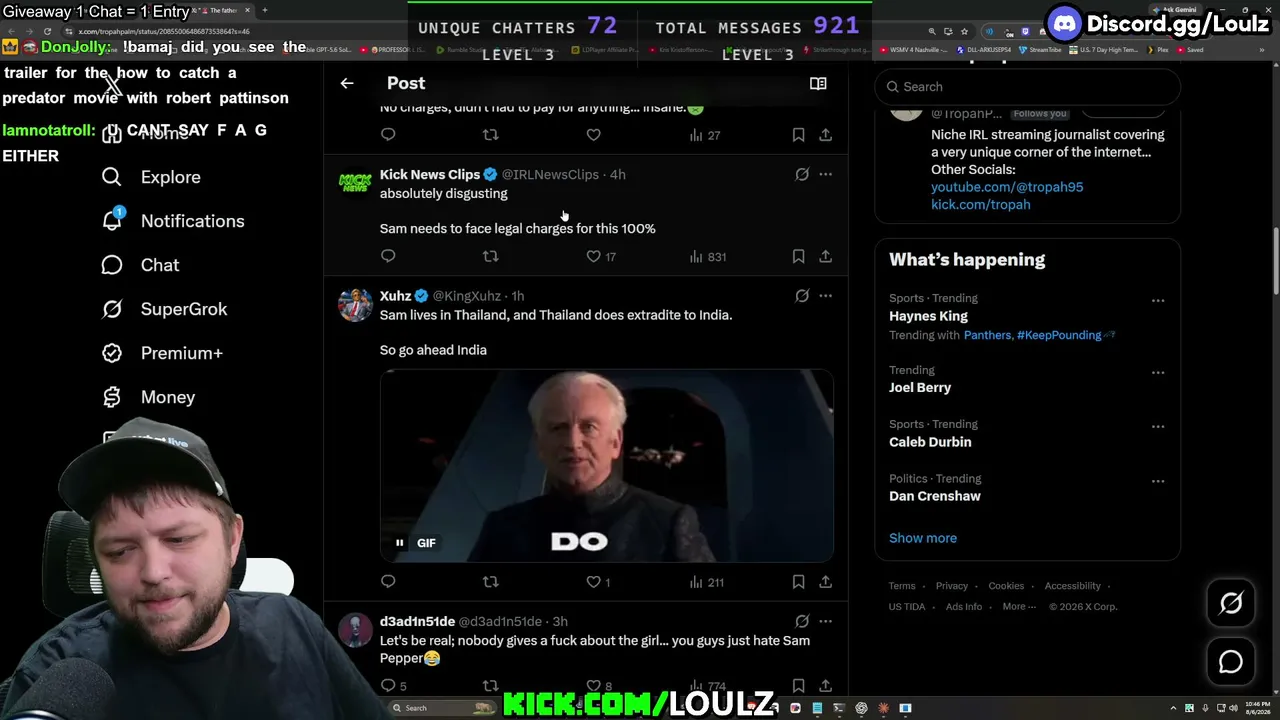Click the X search field
This screenshot has height=720, width=1280.
coord(1028,87)
